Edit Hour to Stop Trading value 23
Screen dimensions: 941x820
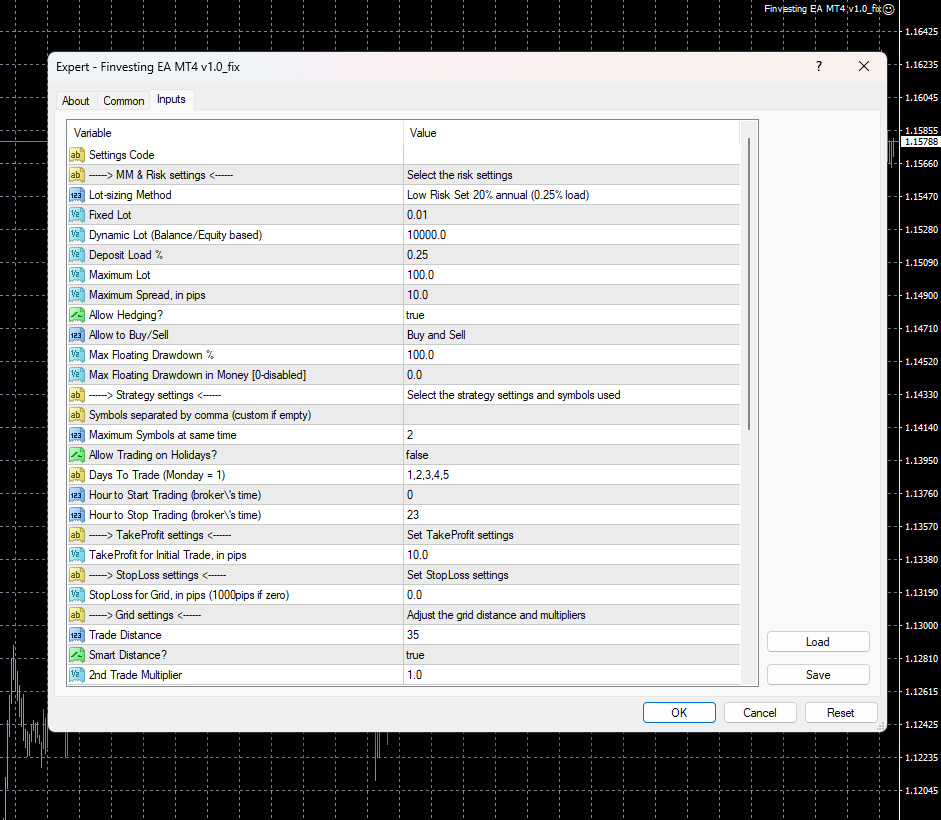[572, 515]
